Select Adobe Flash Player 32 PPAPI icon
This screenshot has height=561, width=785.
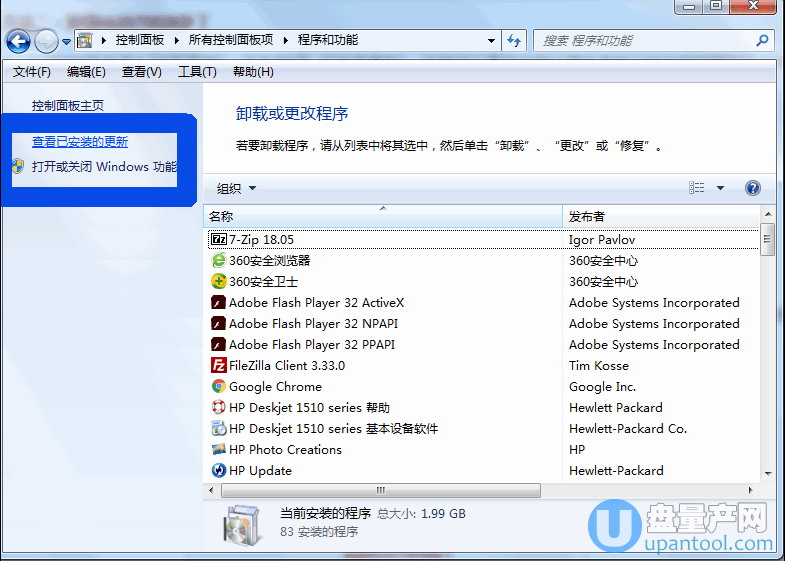[x=218, y=345]
